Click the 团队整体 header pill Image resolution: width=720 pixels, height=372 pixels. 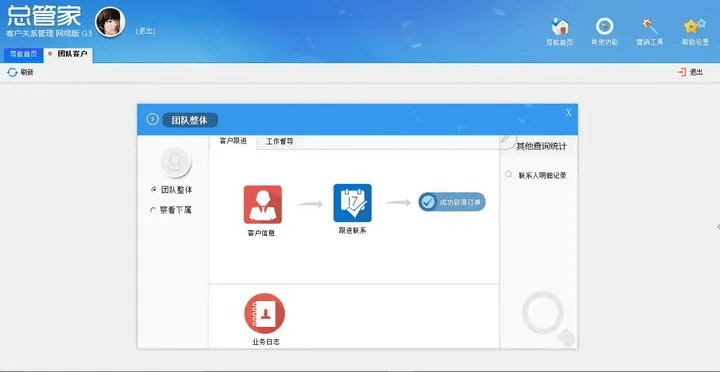coord(190,120)
